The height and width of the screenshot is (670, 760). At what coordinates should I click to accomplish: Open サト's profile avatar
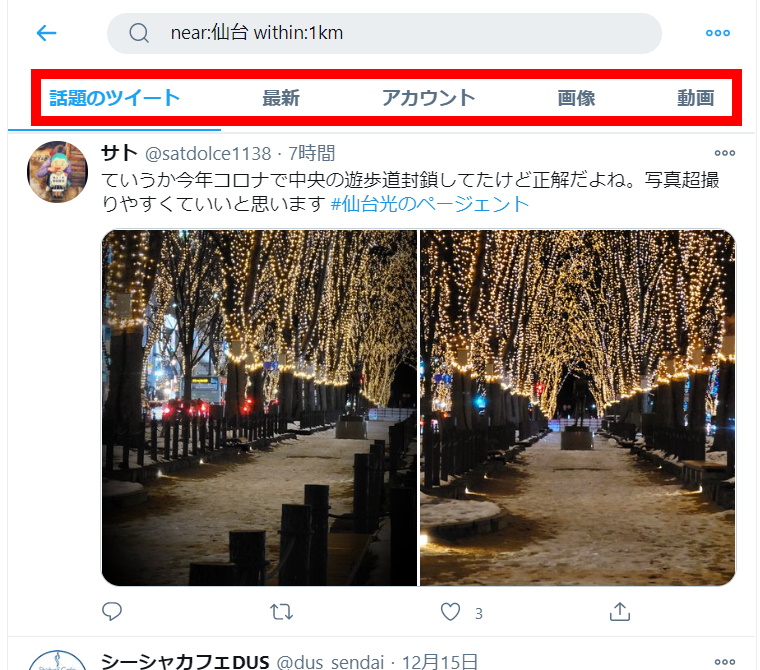(x=58, y=172)
